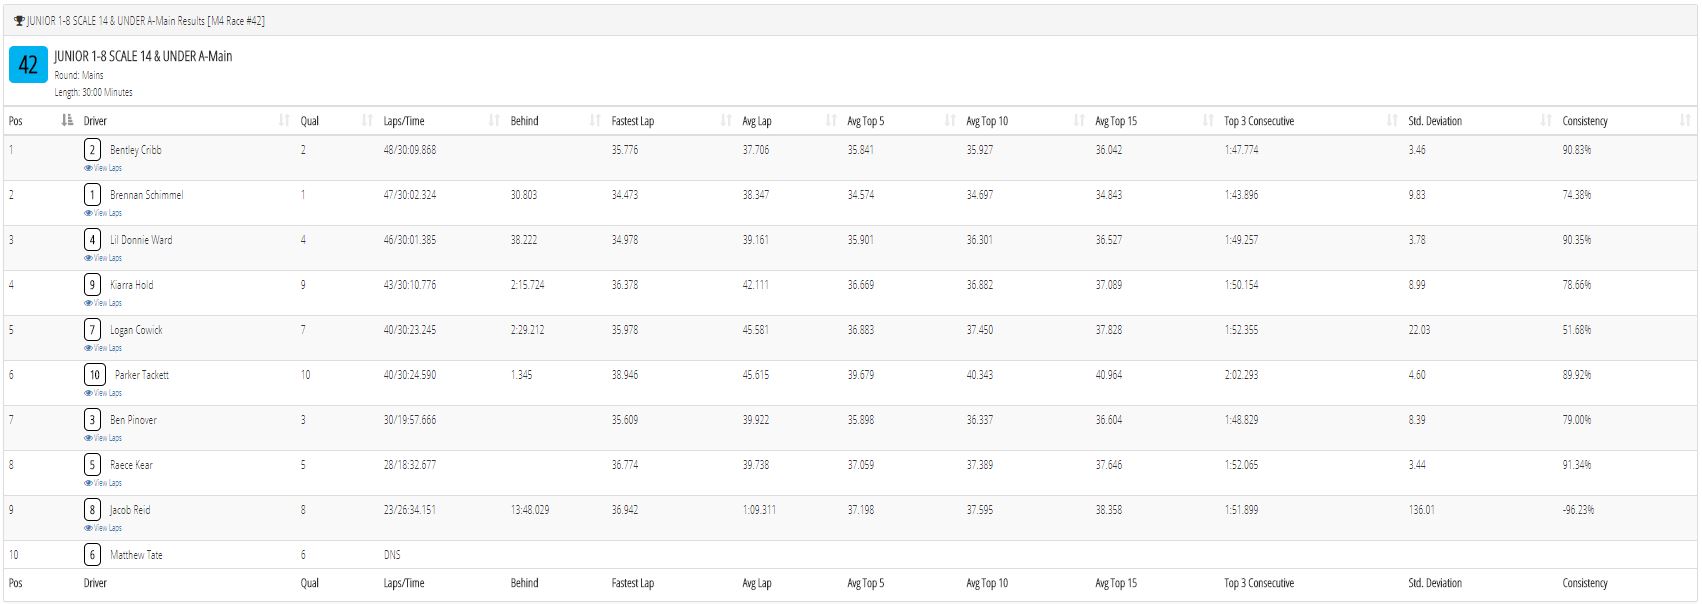Click car number 1 badge of Brennan Schimmel
The height and width of the screenshot is (604, 1702).
92,195
